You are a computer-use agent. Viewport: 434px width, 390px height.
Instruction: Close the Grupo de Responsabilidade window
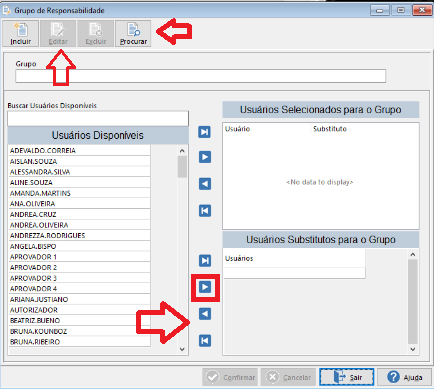[x=422, y=10]
